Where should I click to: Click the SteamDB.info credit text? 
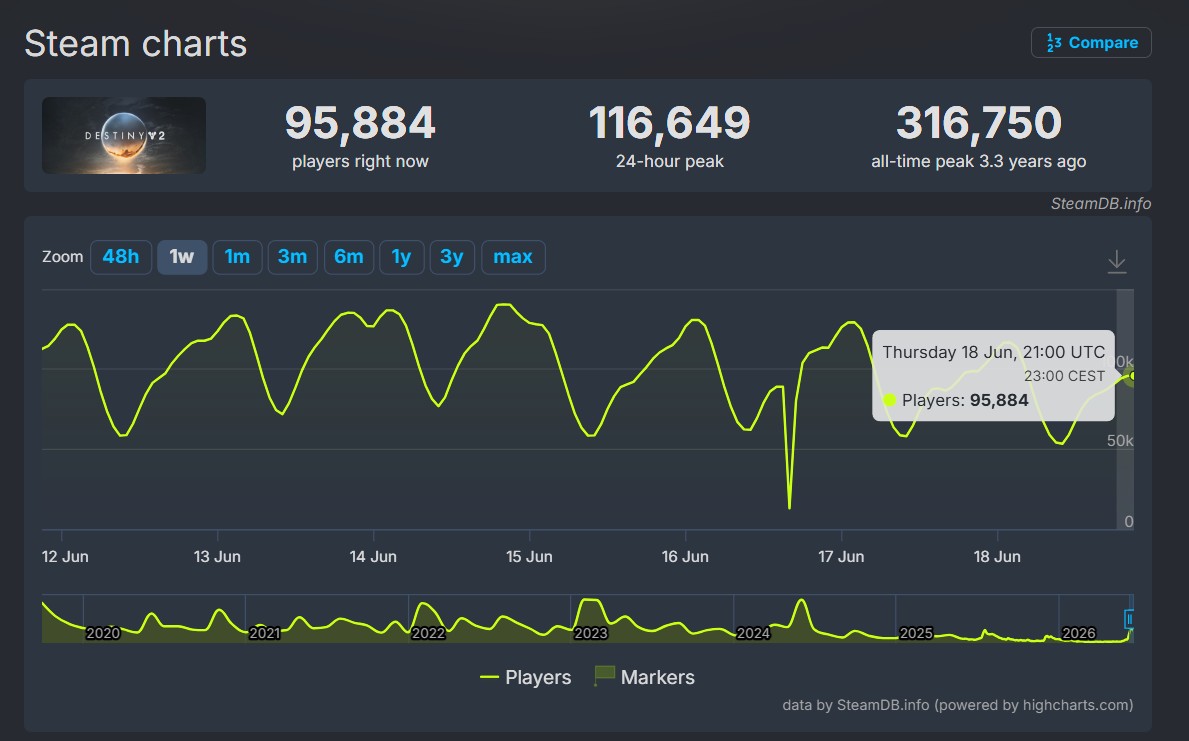click(1100, 203)
